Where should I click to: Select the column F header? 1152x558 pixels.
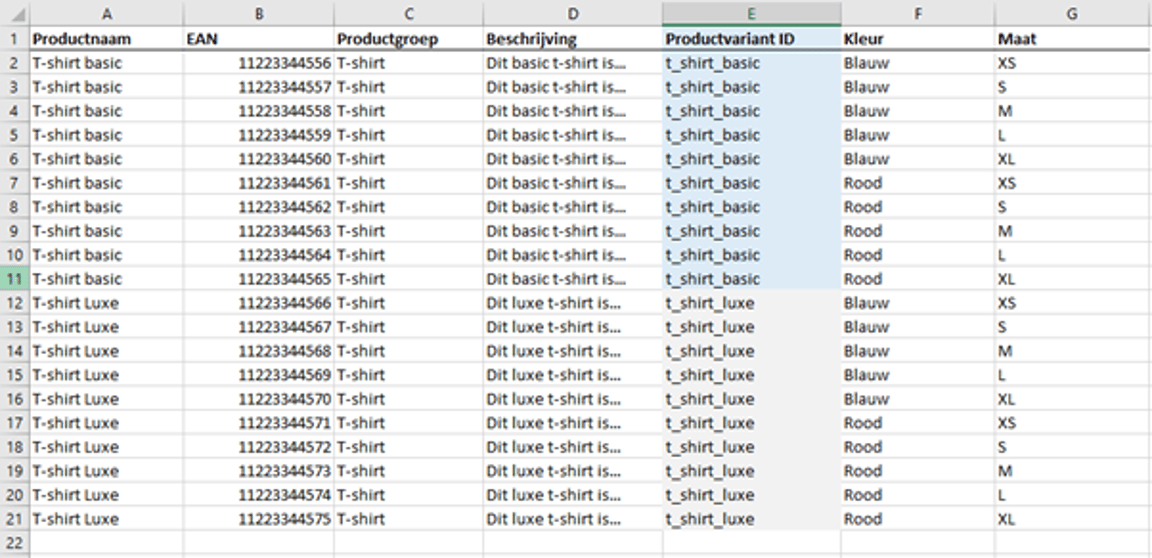coord(917,15)
